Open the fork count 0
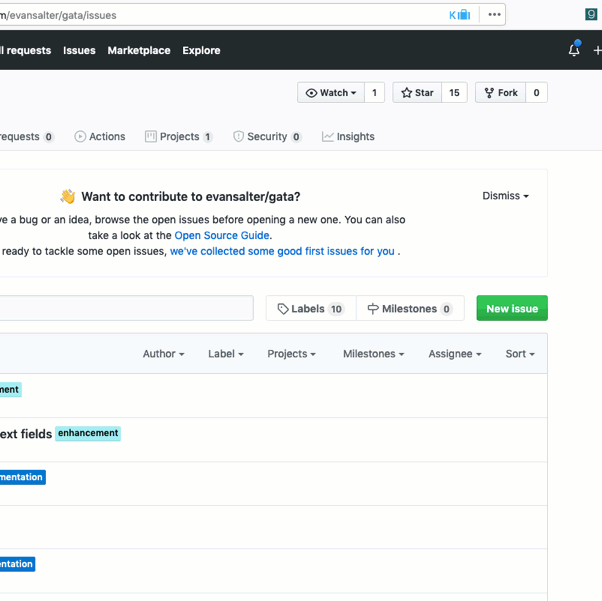This screenshot has height=601, width=602. click(x=536, y=93)
